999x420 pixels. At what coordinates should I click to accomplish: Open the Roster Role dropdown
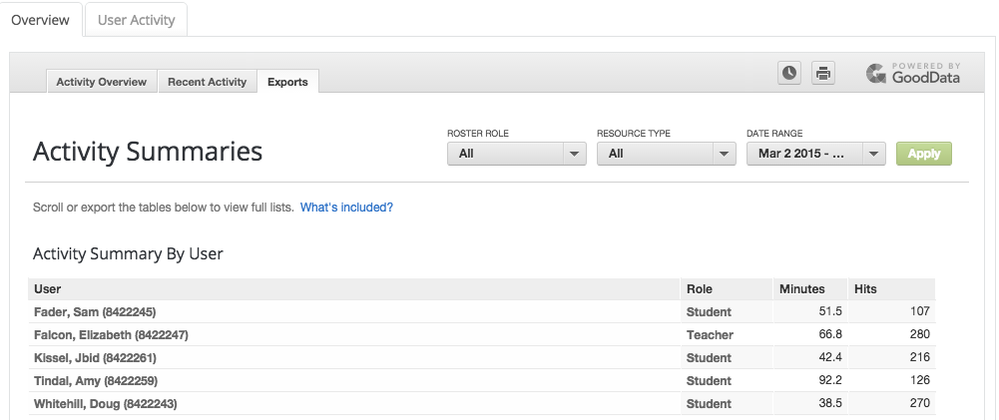[x=516, y=154]
